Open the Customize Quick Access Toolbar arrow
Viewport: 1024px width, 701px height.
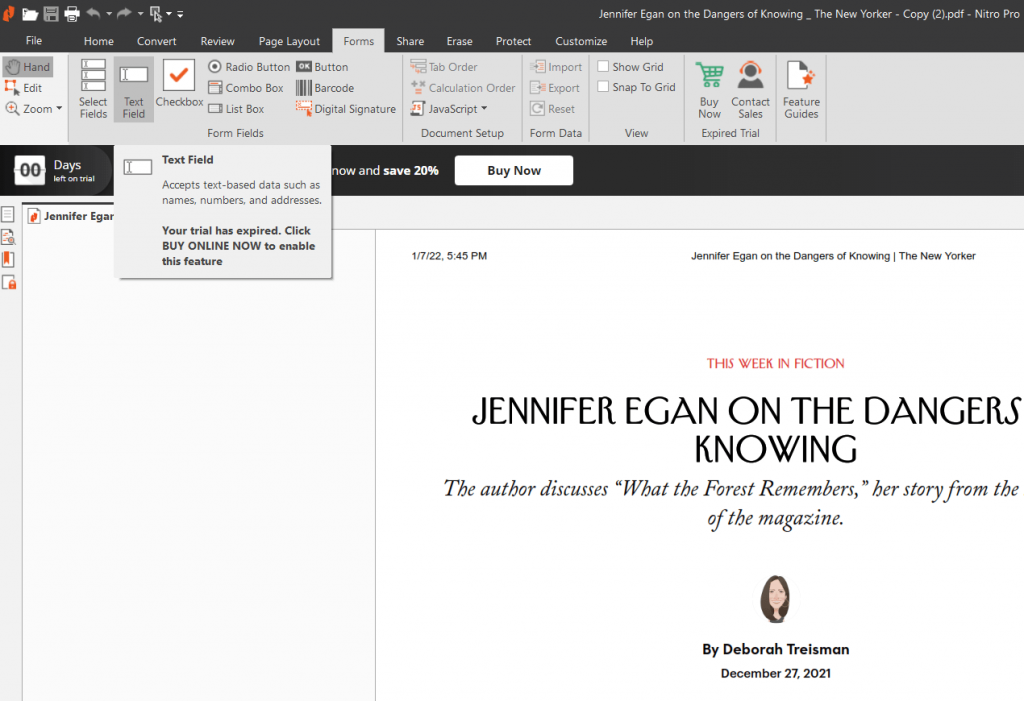click(180, 14)
